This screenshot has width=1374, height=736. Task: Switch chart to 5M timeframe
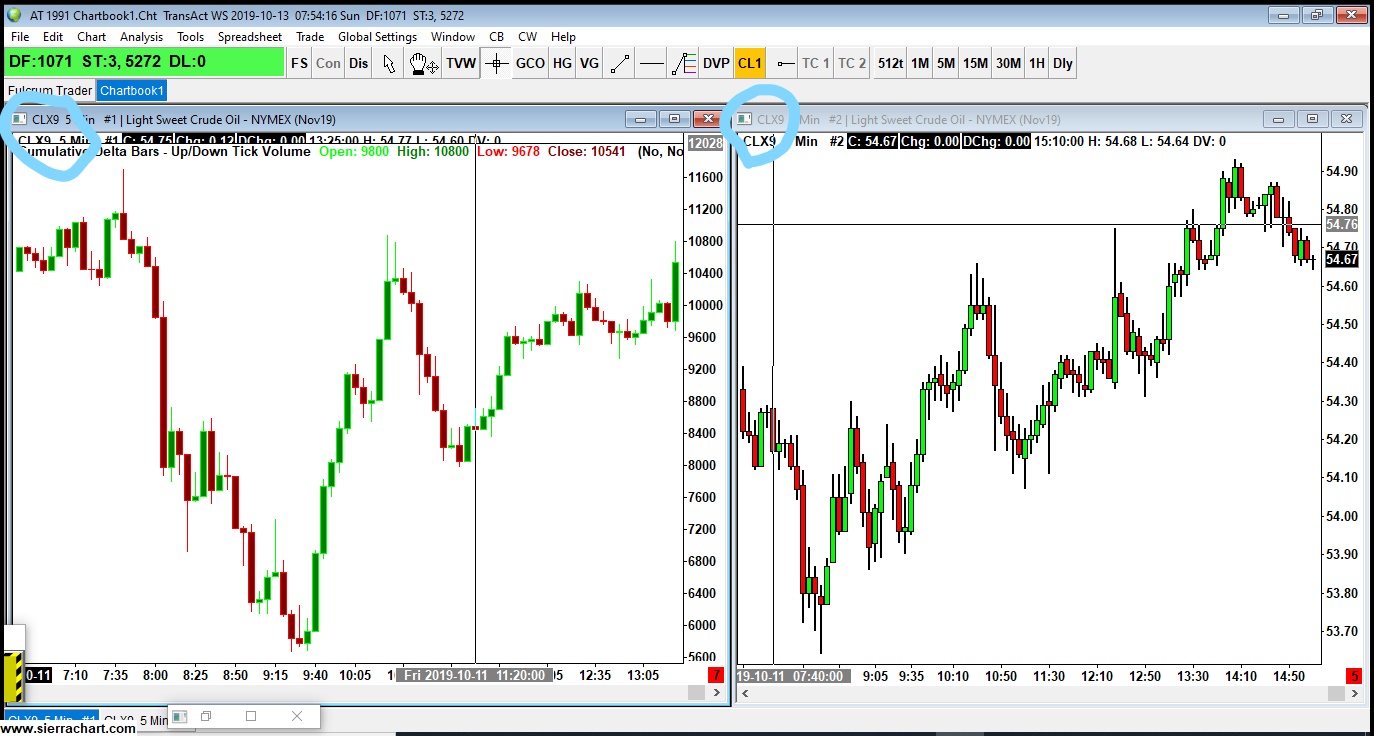946,63
